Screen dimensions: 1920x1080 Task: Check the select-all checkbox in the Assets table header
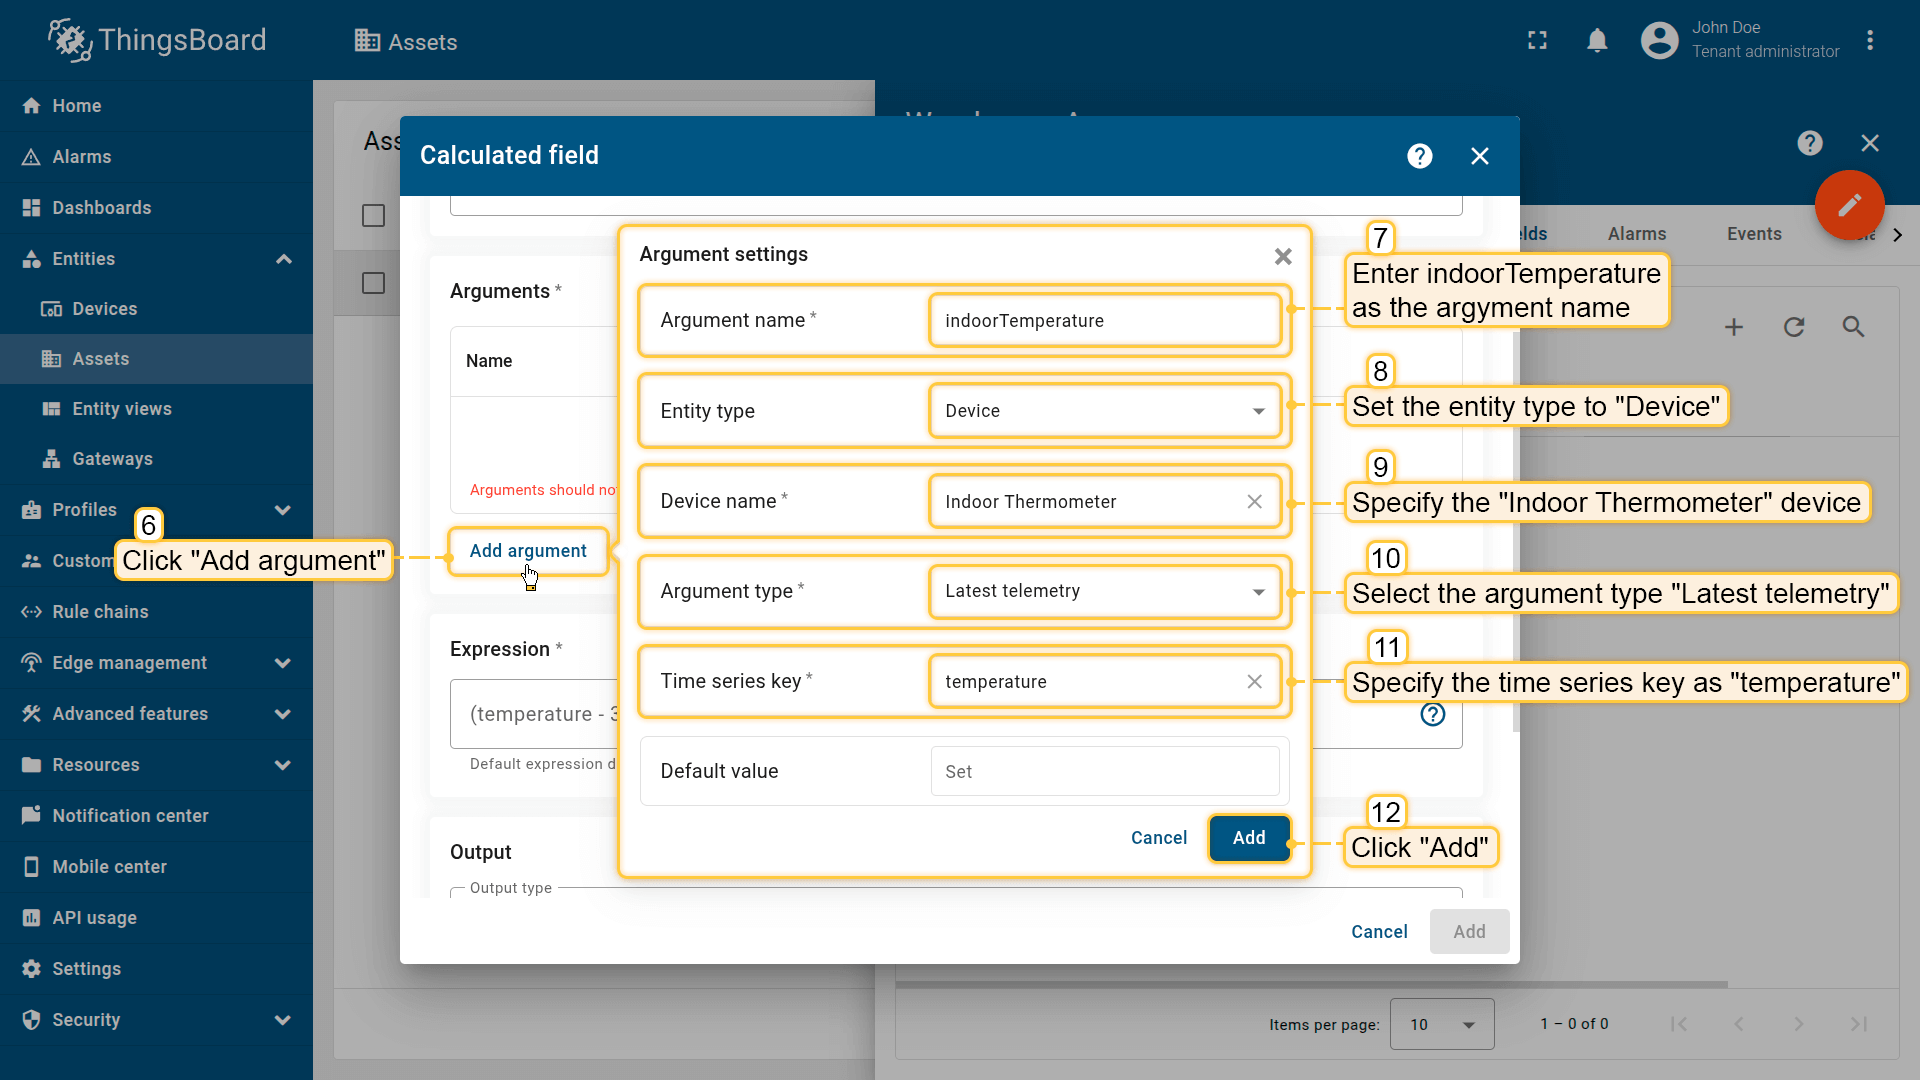373,216
